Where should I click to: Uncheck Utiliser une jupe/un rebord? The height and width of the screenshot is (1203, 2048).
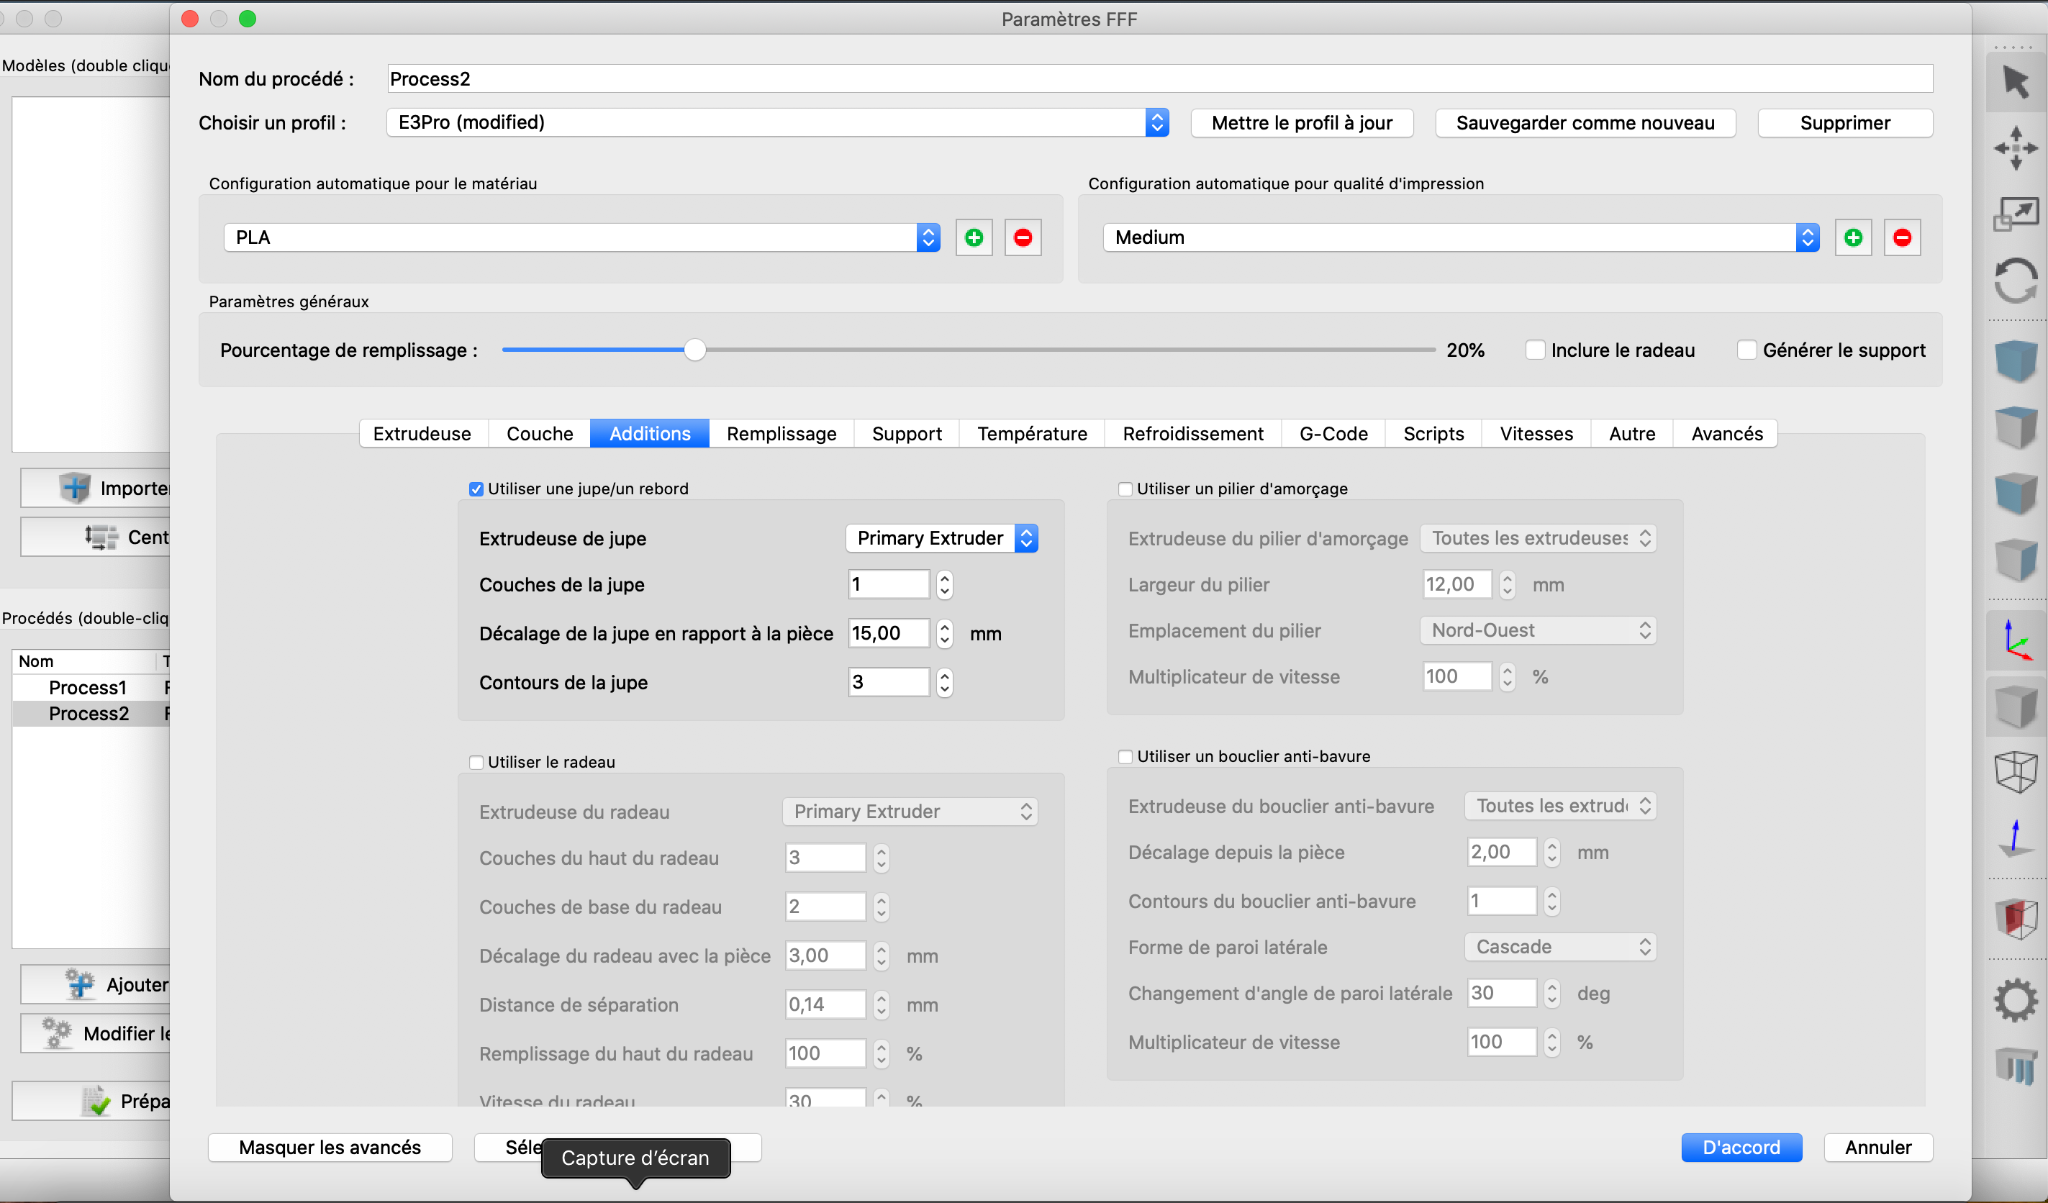476,489
